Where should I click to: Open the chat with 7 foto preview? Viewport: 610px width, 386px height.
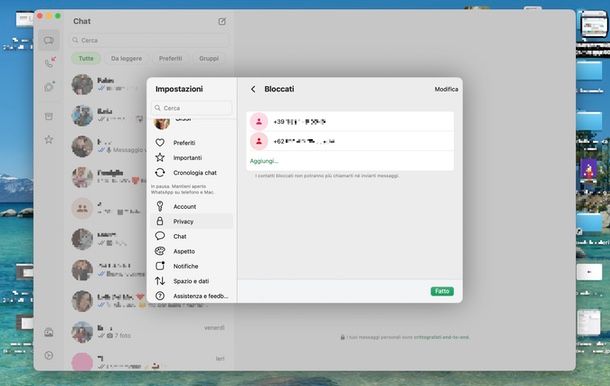(149, 332)
